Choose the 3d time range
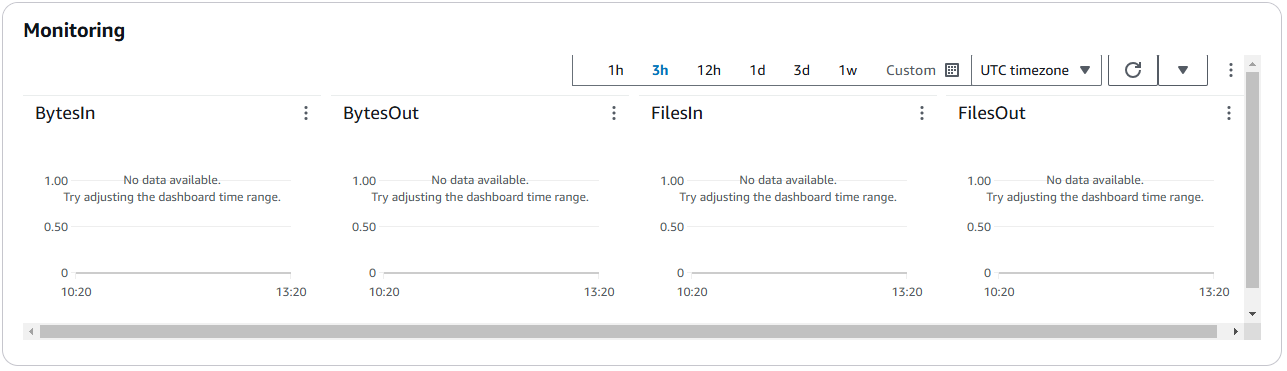 [x=802, y=70]
